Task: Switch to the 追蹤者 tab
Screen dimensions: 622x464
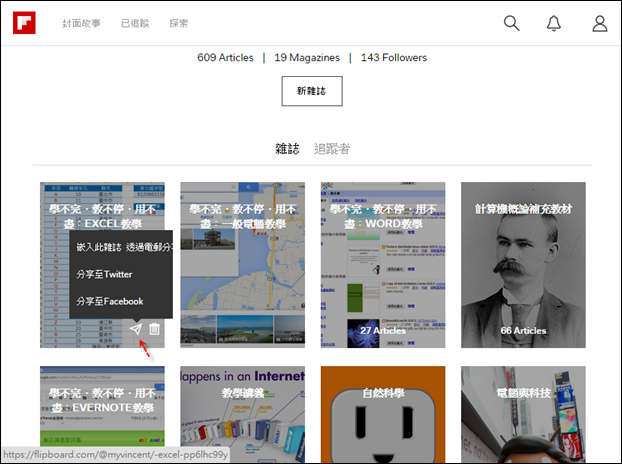Action: 332,149
